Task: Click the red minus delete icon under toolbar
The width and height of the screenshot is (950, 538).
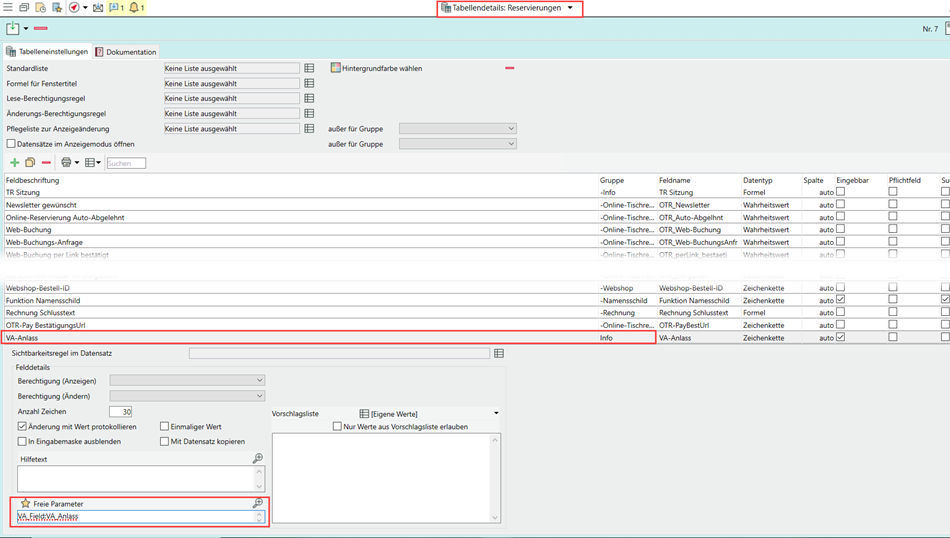Action: tap(41, 29)
